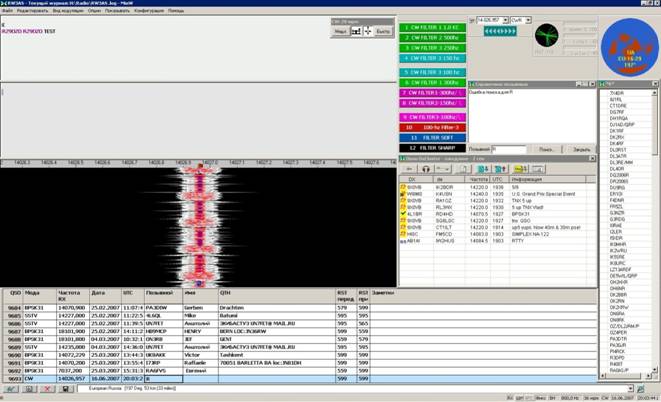Click red macro 10 100-hz Filter-3
The image size is (661, 402).
(x=433, y=127)
